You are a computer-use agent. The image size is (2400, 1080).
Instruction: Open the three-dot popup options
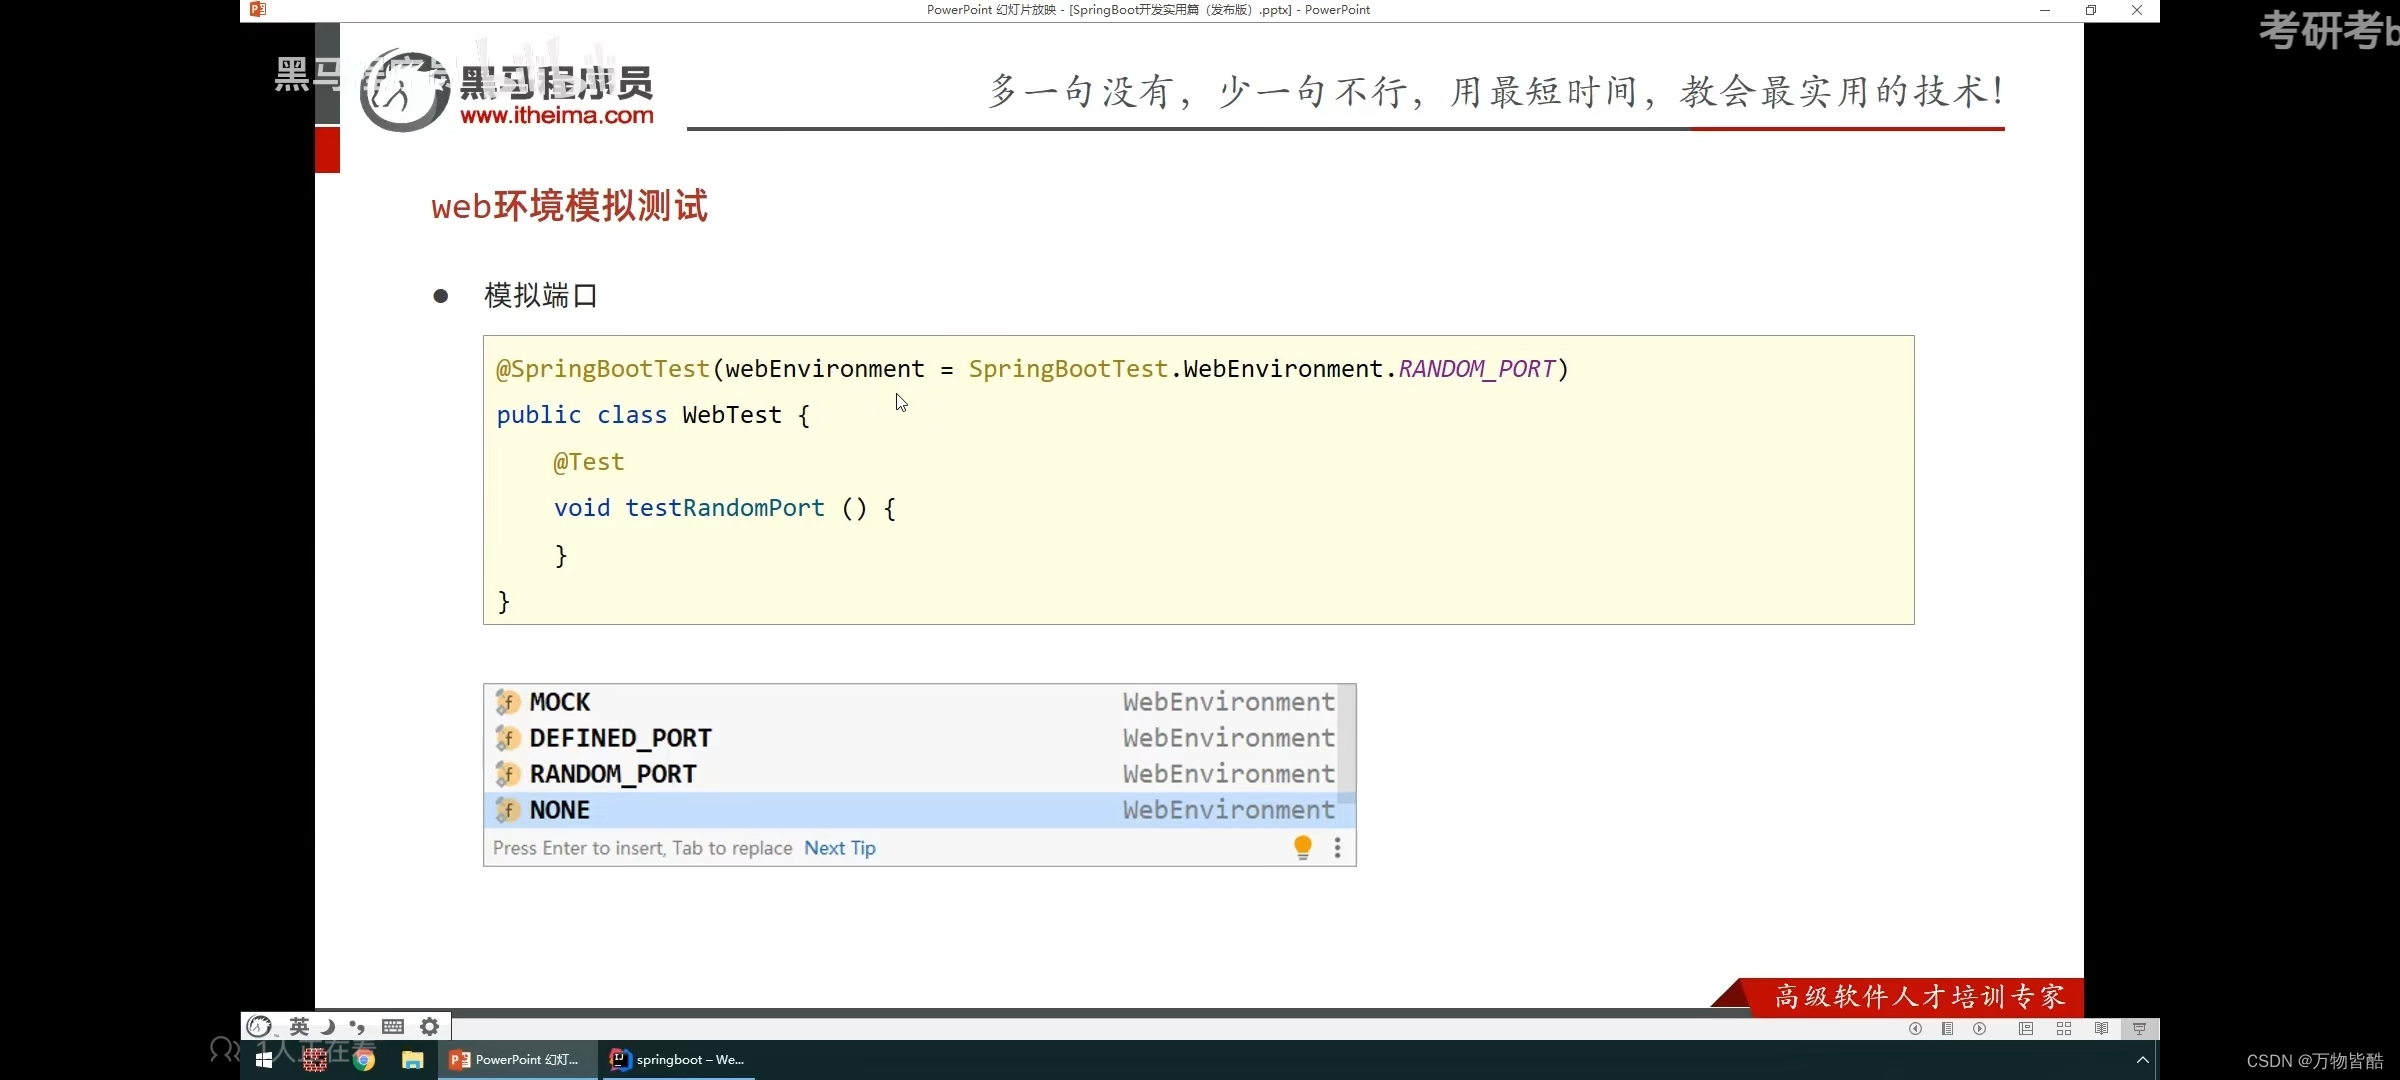tap(1337, 848)
